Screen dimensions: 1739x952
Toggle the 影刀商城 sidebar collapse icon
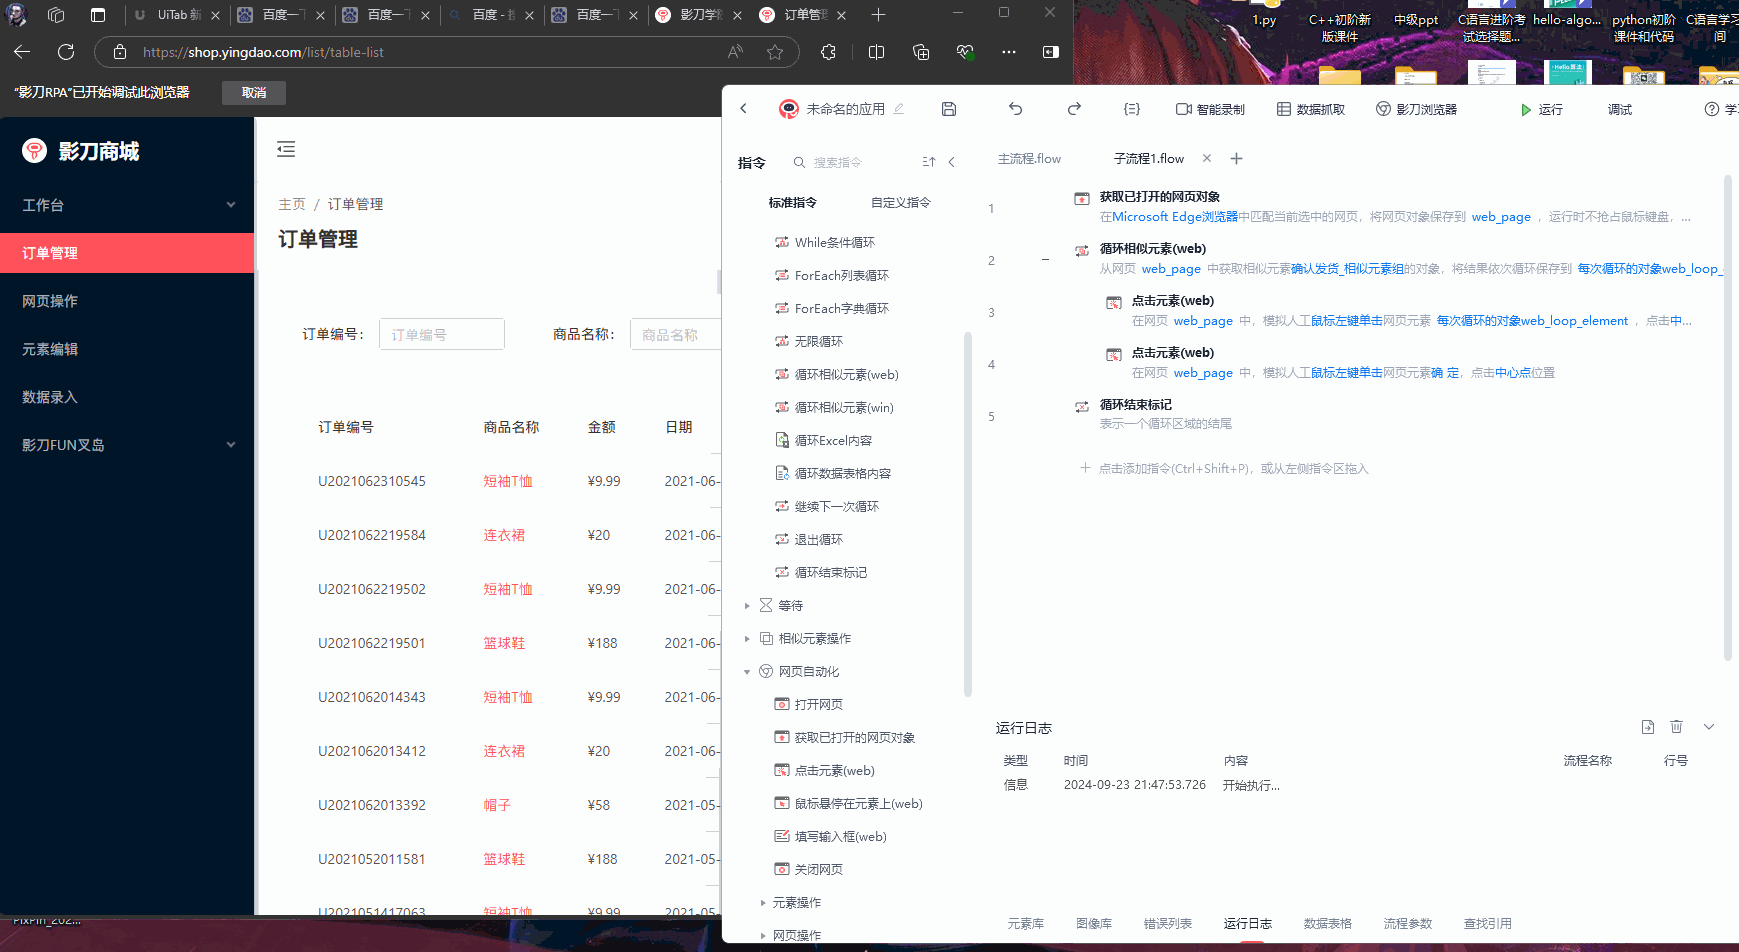click(286, 149)
